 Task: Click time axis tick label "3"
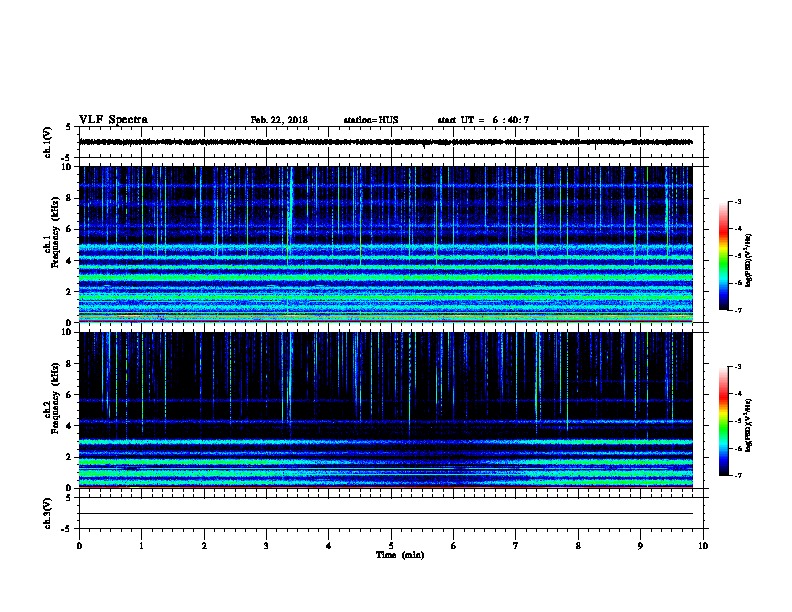(x=266, y=546)
